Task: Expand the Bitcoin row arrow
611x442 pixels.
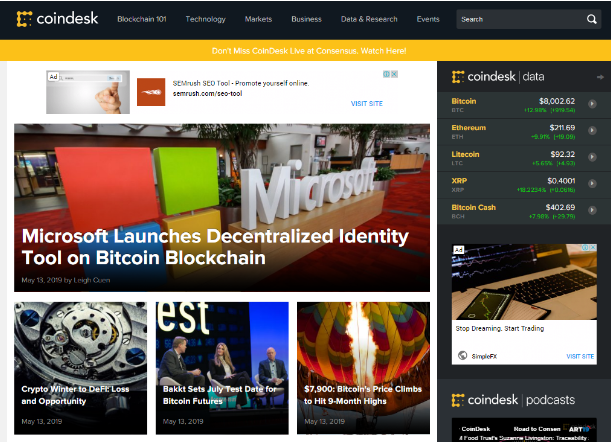Action: click(592, 104)
